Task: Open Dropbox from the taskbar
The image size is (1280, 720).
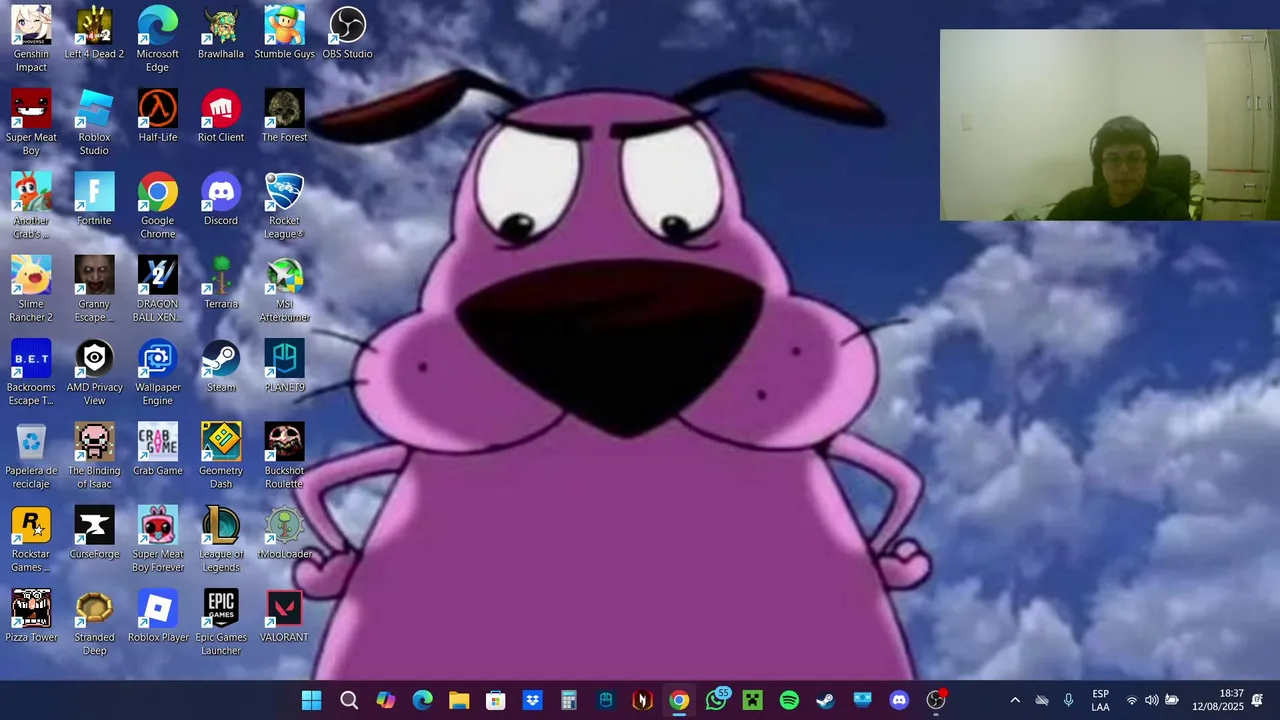Action: [533, 700]
